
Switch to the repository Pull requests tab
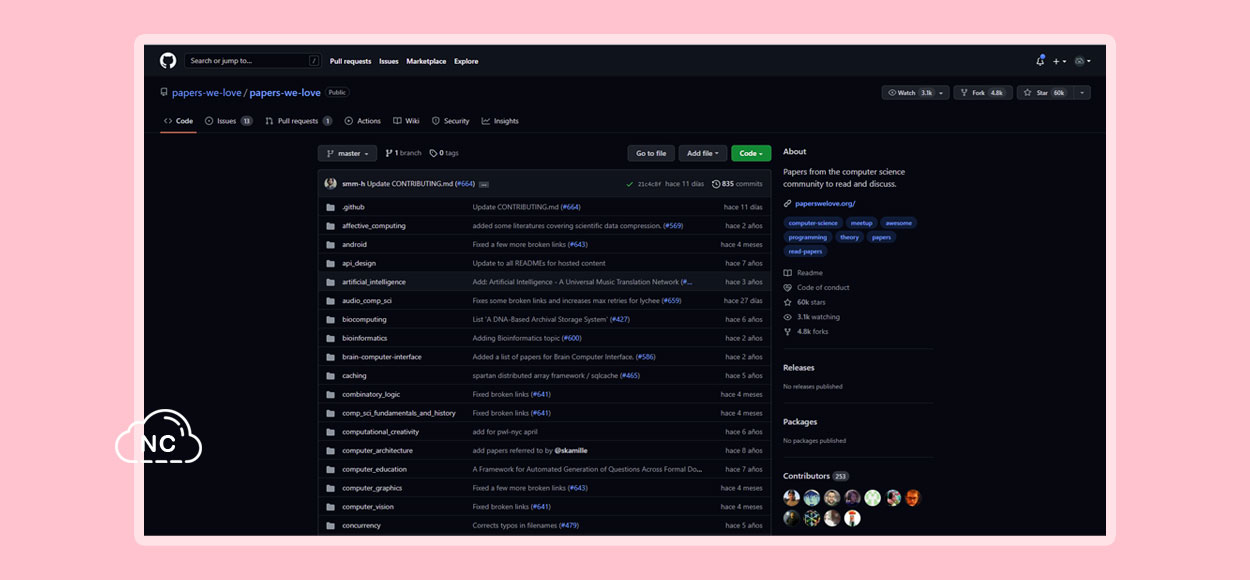click(x=298, y=121)
